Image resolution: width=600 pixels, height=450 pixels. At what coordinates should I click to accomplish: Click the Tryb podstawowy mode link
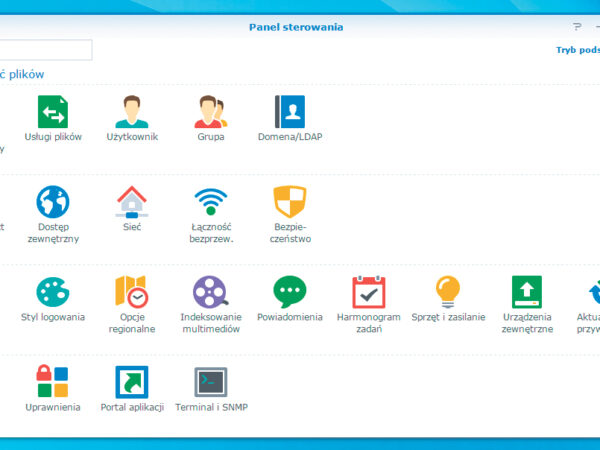(x=577, y=50)
